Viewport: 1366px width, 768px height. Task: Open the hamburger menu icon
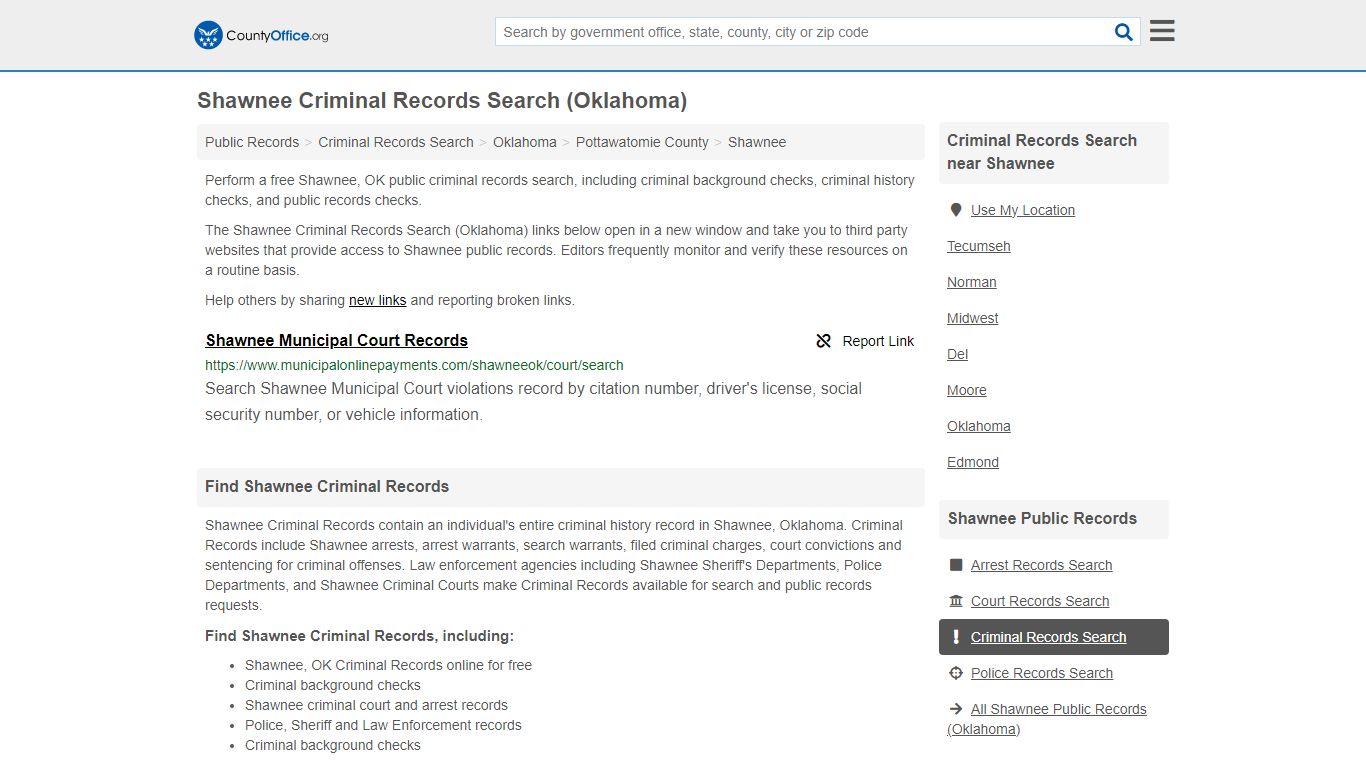point(1162,31)
